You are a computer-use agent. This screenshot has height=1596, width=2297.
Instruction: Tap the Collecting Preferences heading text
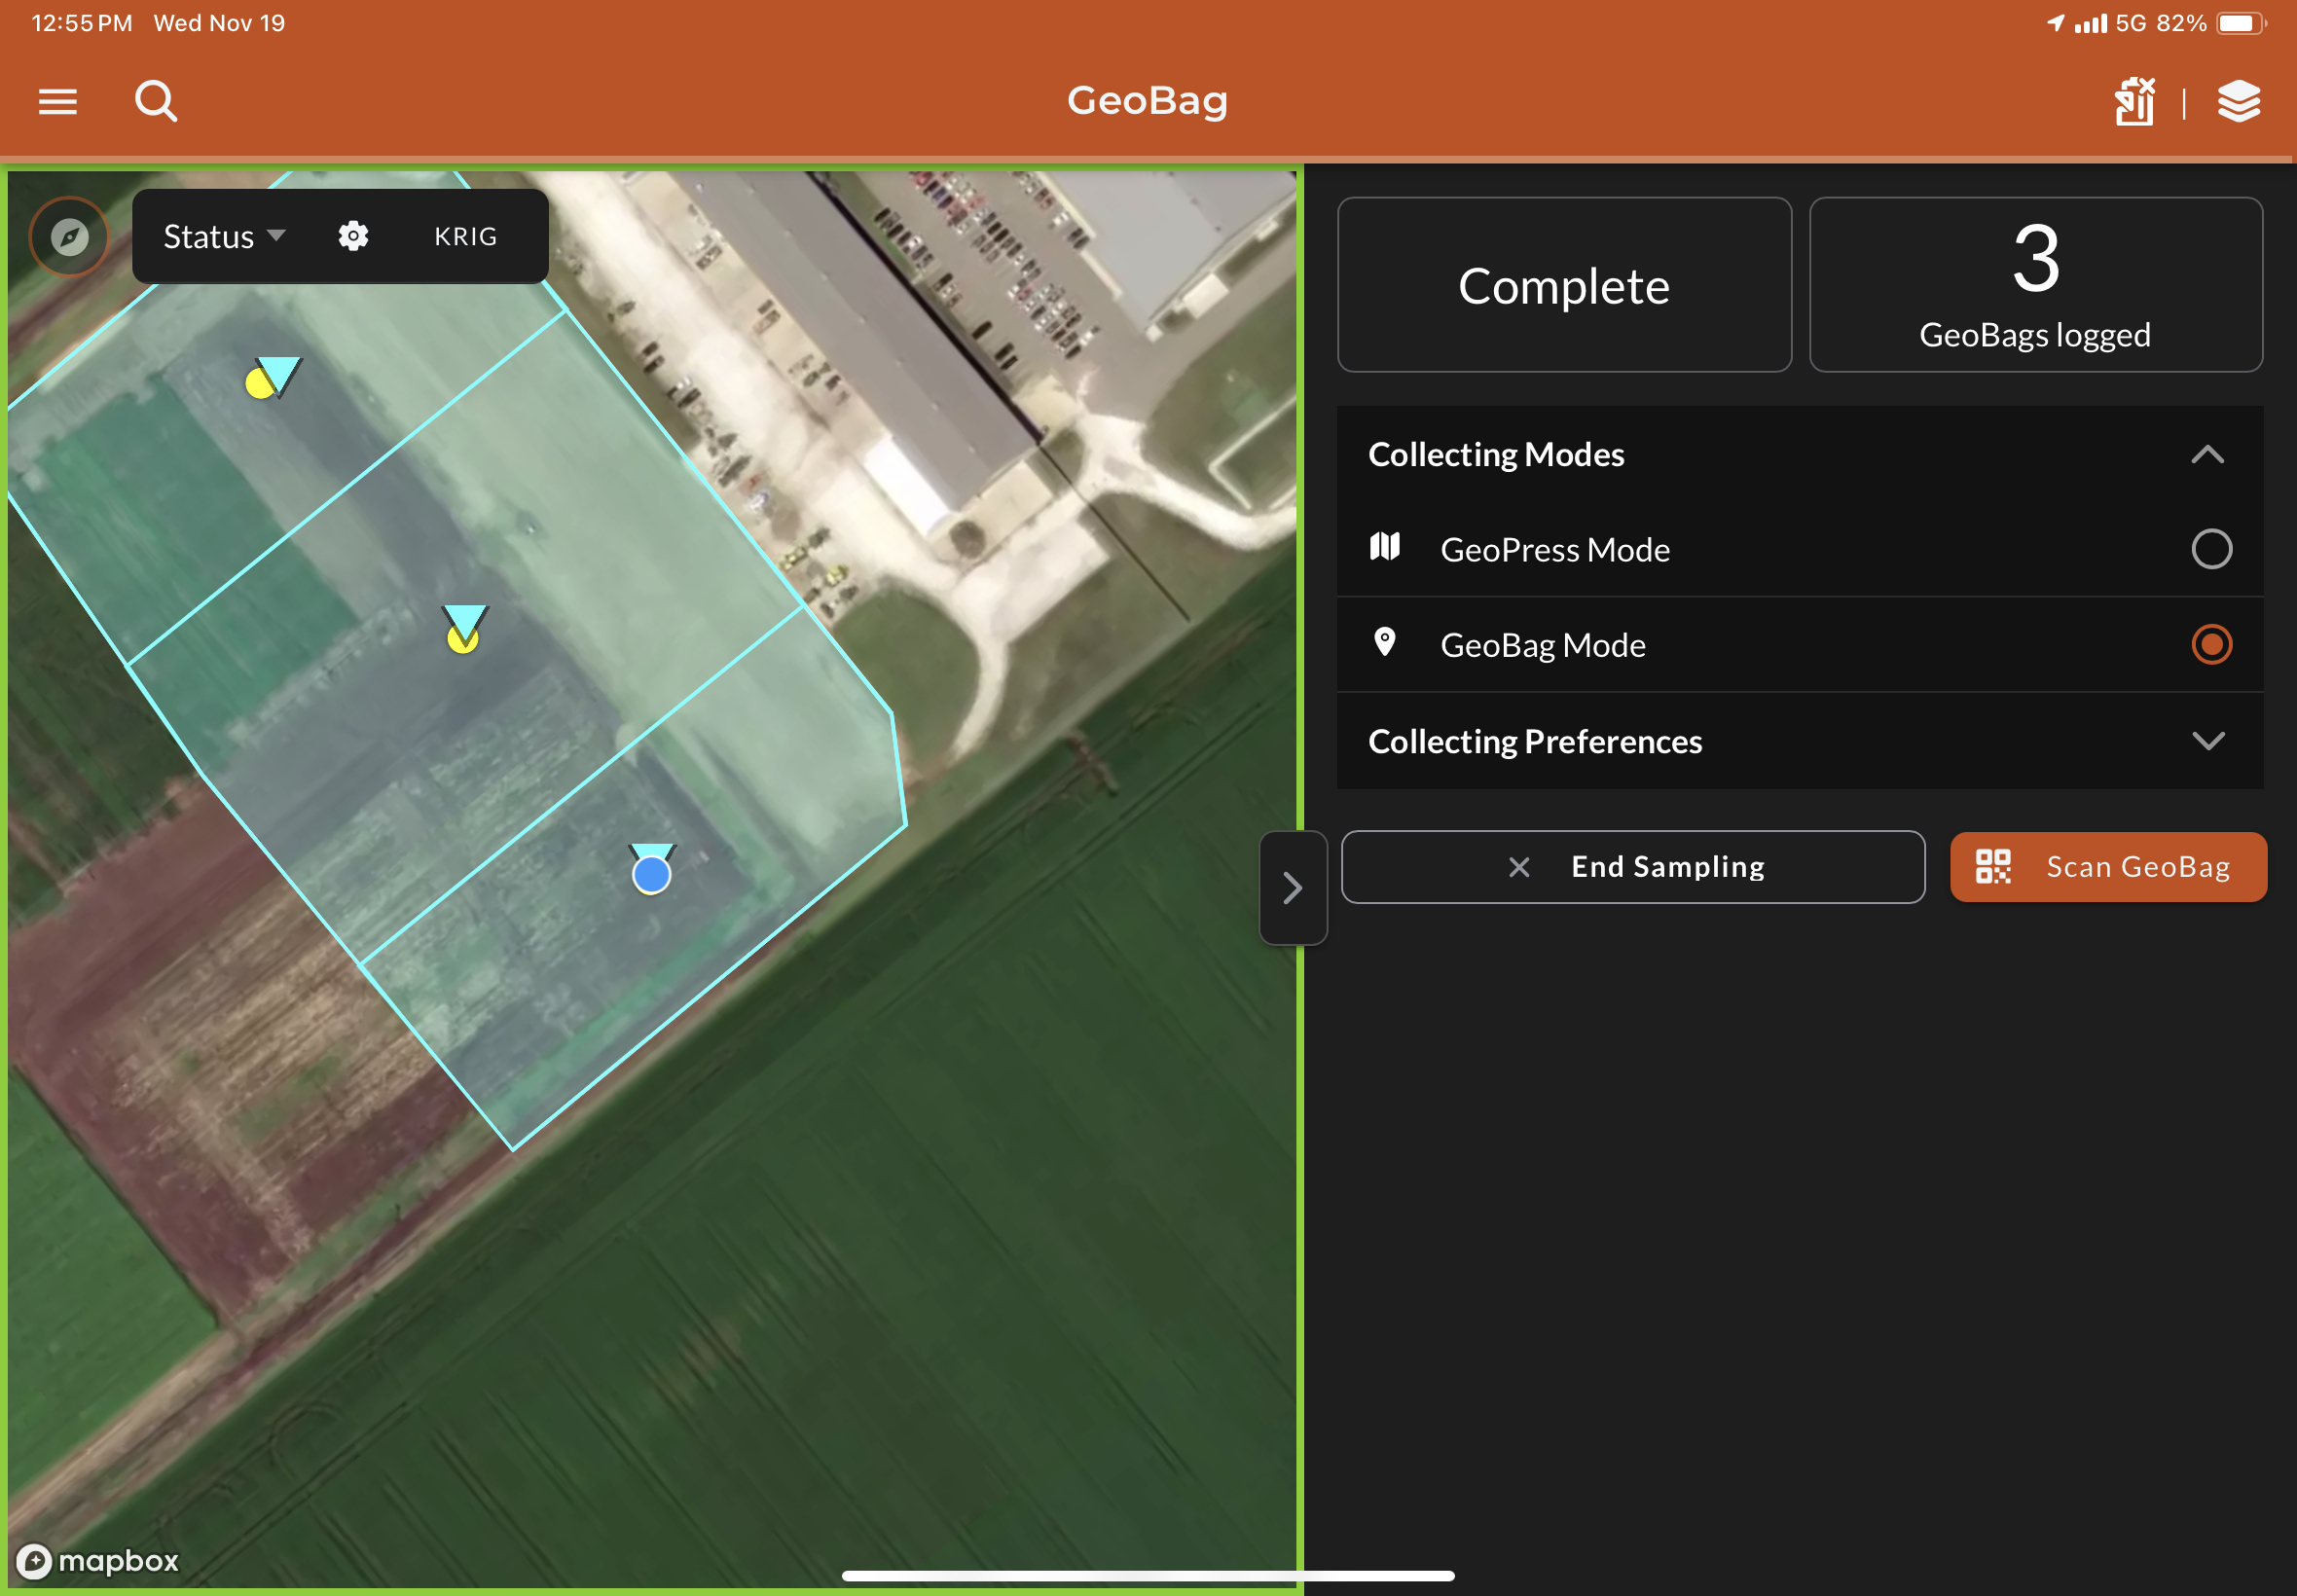click(1535, 741)
